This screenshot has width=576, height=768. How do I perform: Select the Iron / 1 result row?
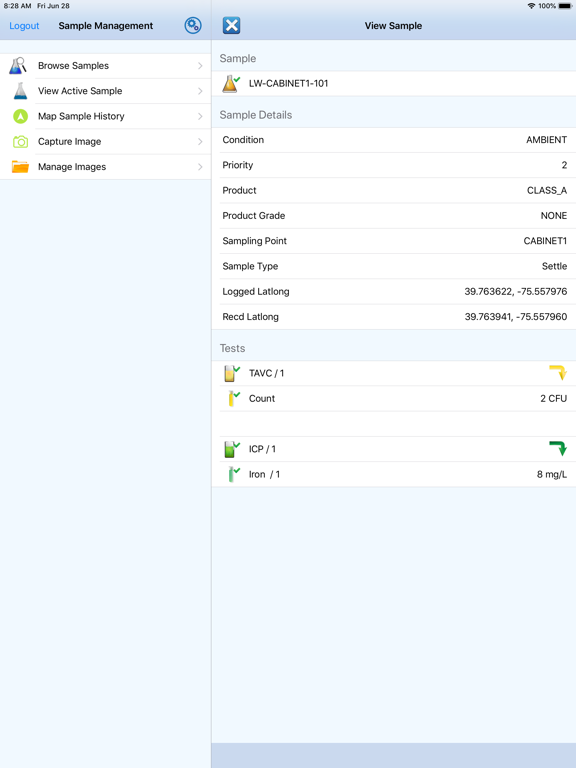394,474
